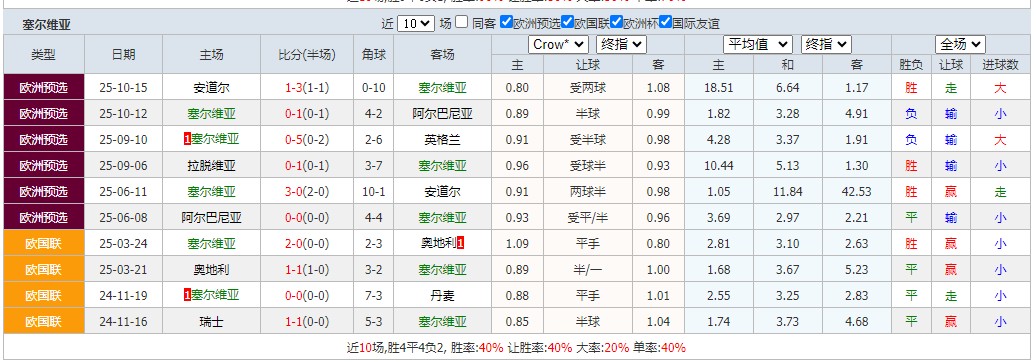Click the 受平/半 handicap cell
Viewport: 1036px width, 362px height.
click(588, 217)
